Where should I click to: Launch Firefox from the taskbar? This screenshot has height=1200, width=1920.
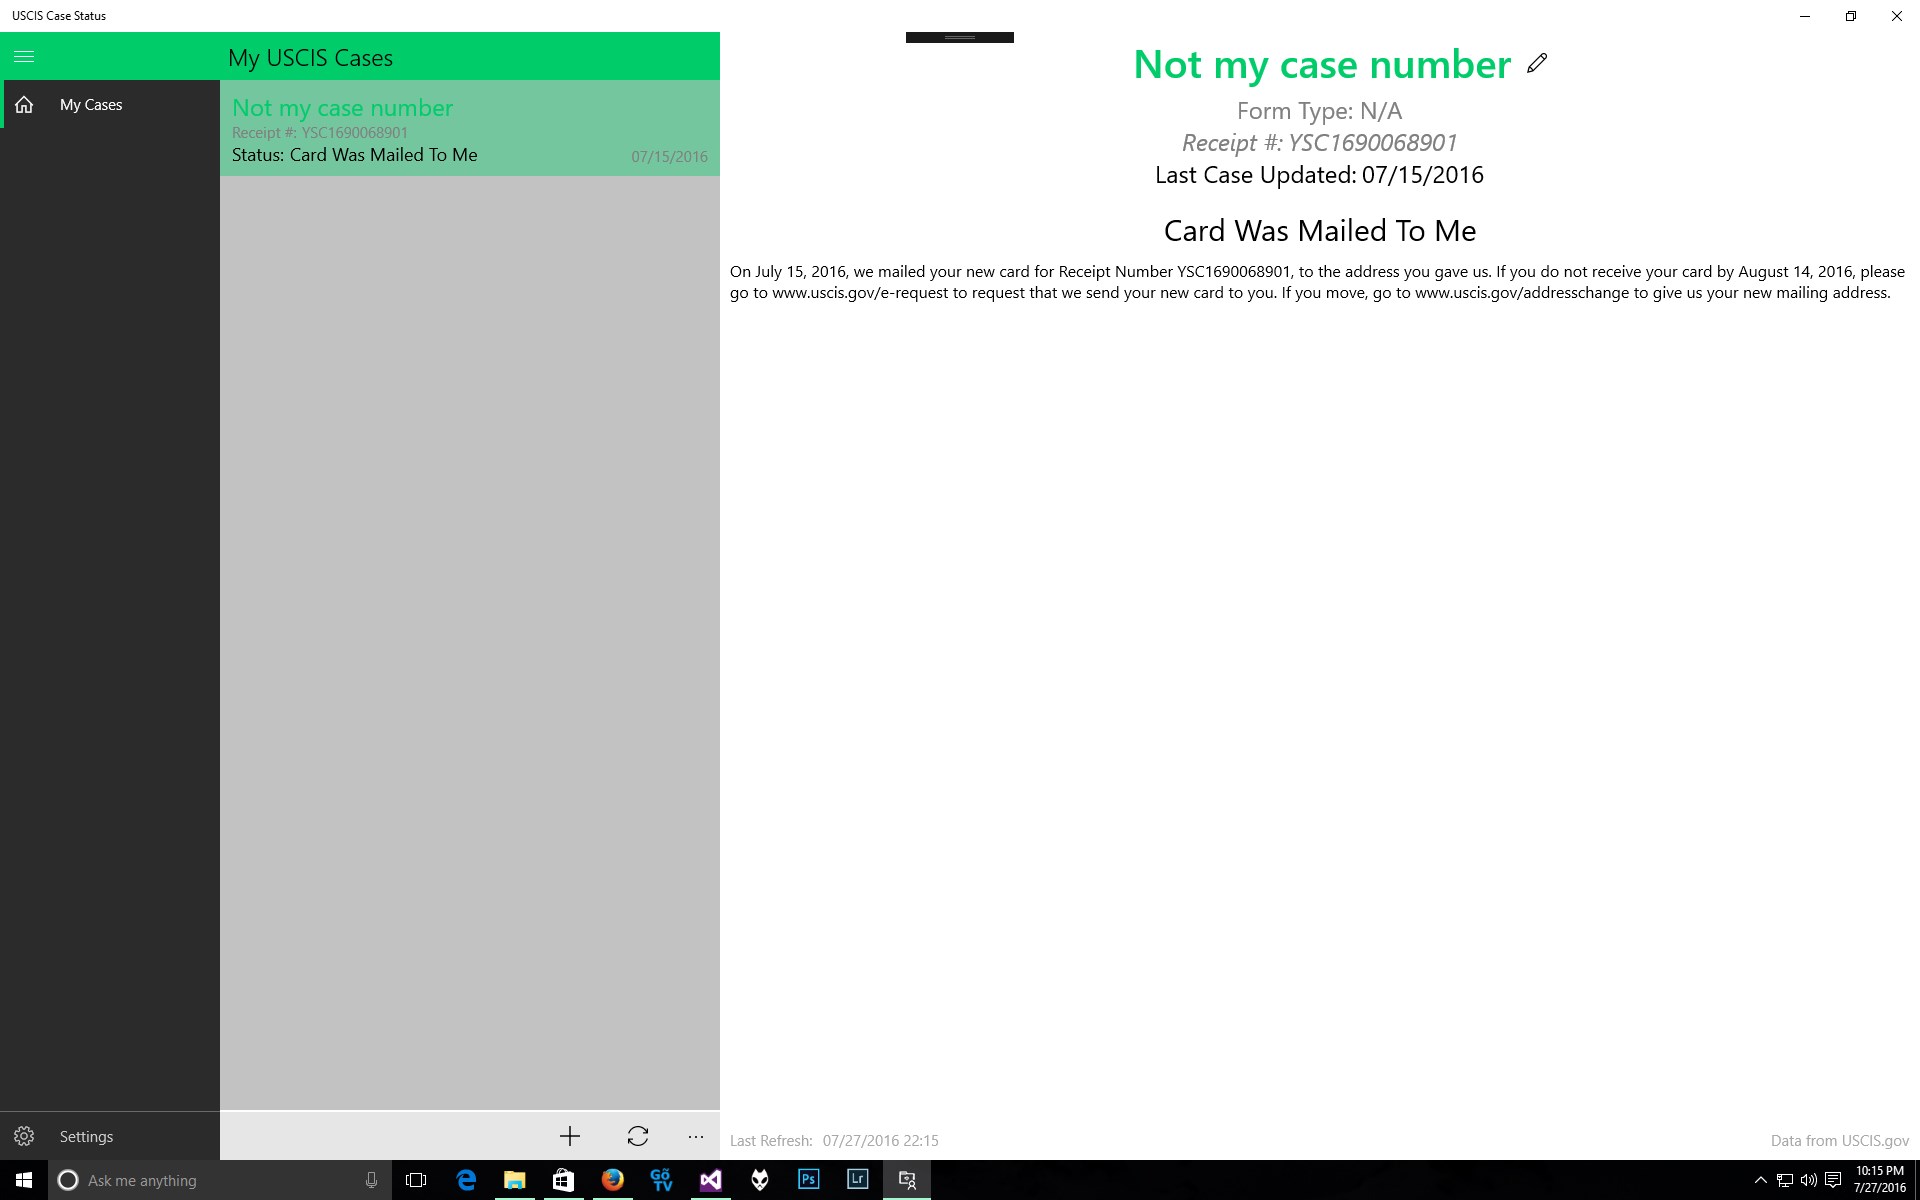tap(612, 1180)
